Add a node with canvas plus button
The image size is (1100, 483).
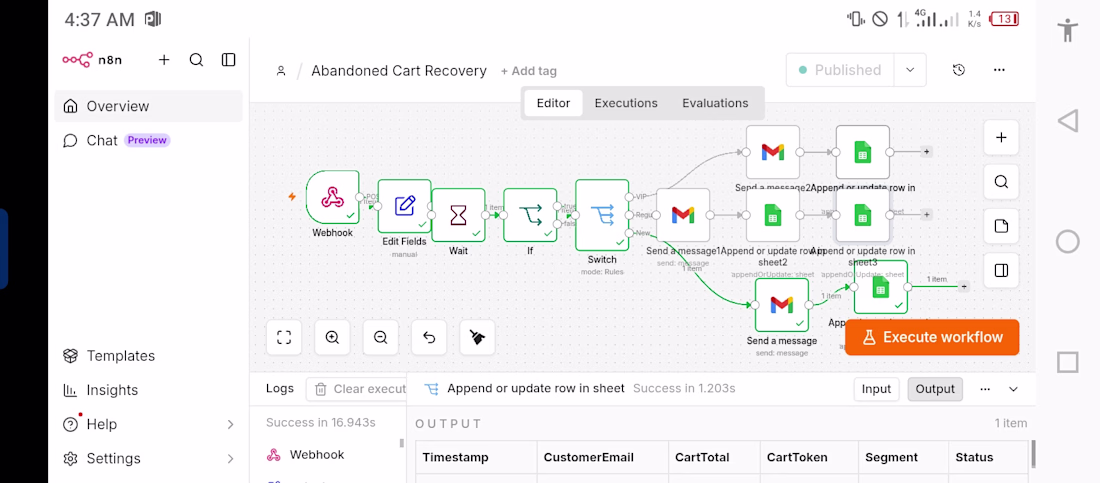(x=1001, y=138)
